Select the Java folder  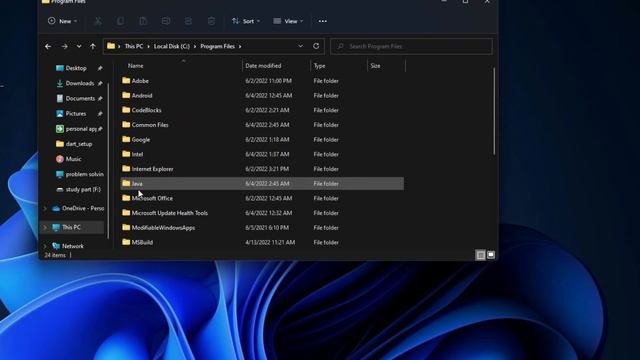coord(262,184)
